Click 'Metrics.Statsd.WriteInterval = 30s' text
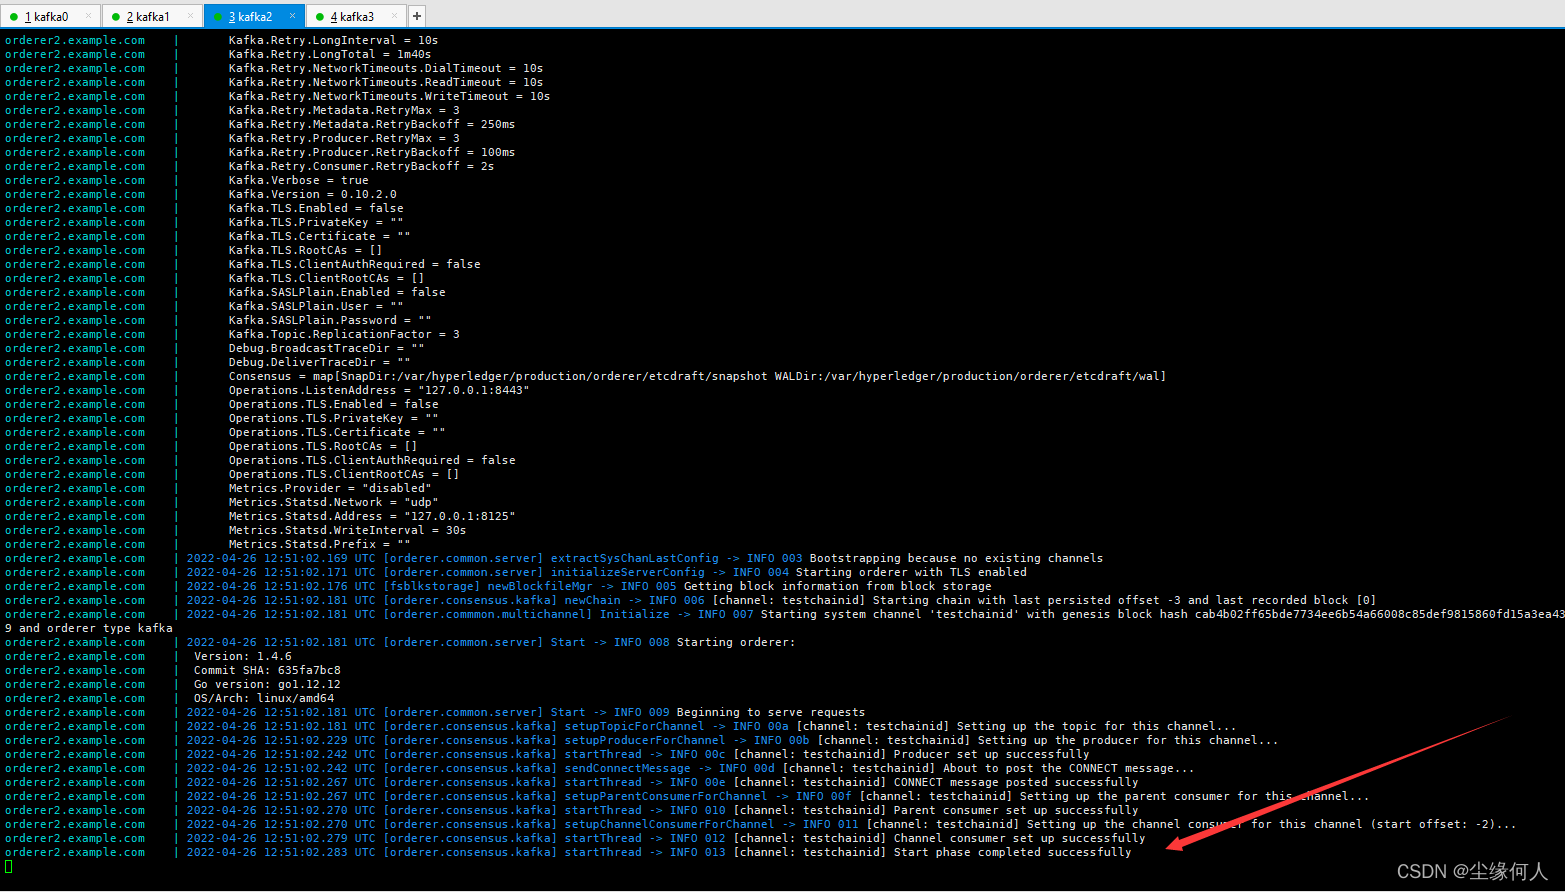The height and width of the screenshot is (892, 1565). [x=347, y=530]
